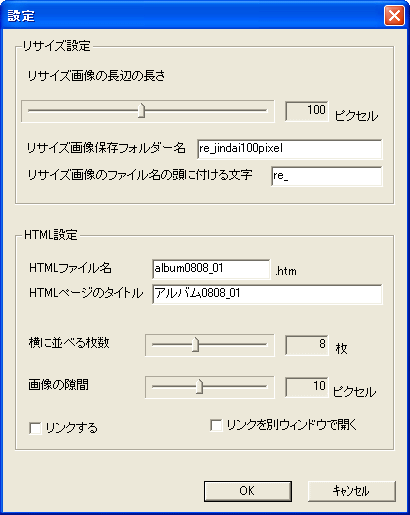The width and height of the screenshot is (410, 515).
Task: Click the 横に並べる枚数 slider thumb
Action: (196, 345)
